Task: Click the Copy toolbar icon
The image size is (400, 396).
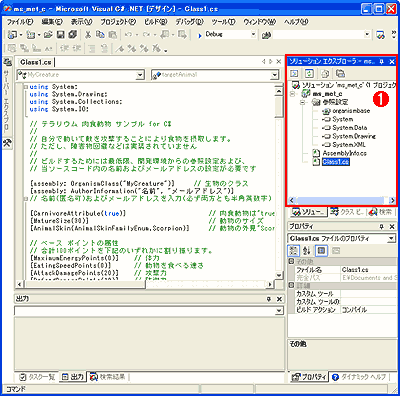Action: point(100,35)
